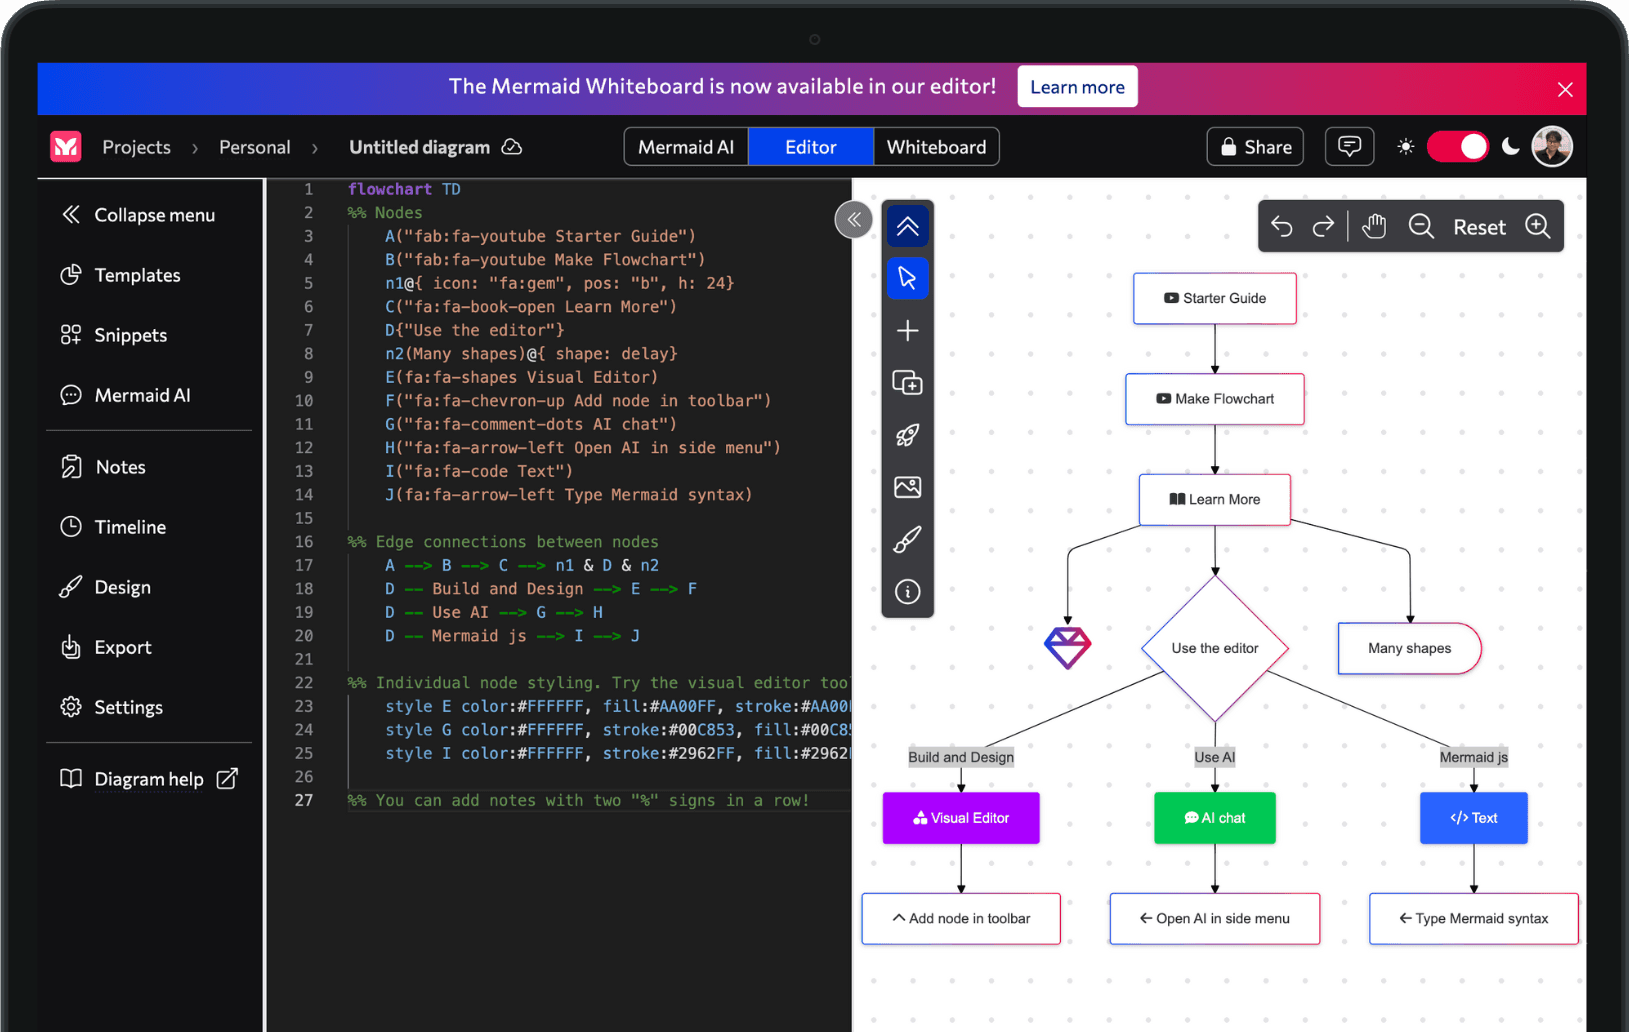1629x1032 pixels.
Task: Open Notes in the sidebar
Action: [104, 467]
